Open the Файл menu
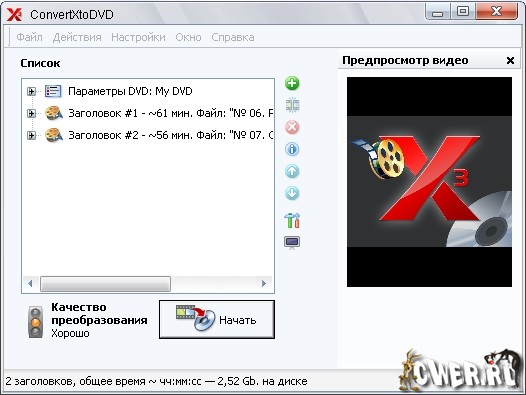This screenshot has width=526, height=395. click(x=30, y=37)
